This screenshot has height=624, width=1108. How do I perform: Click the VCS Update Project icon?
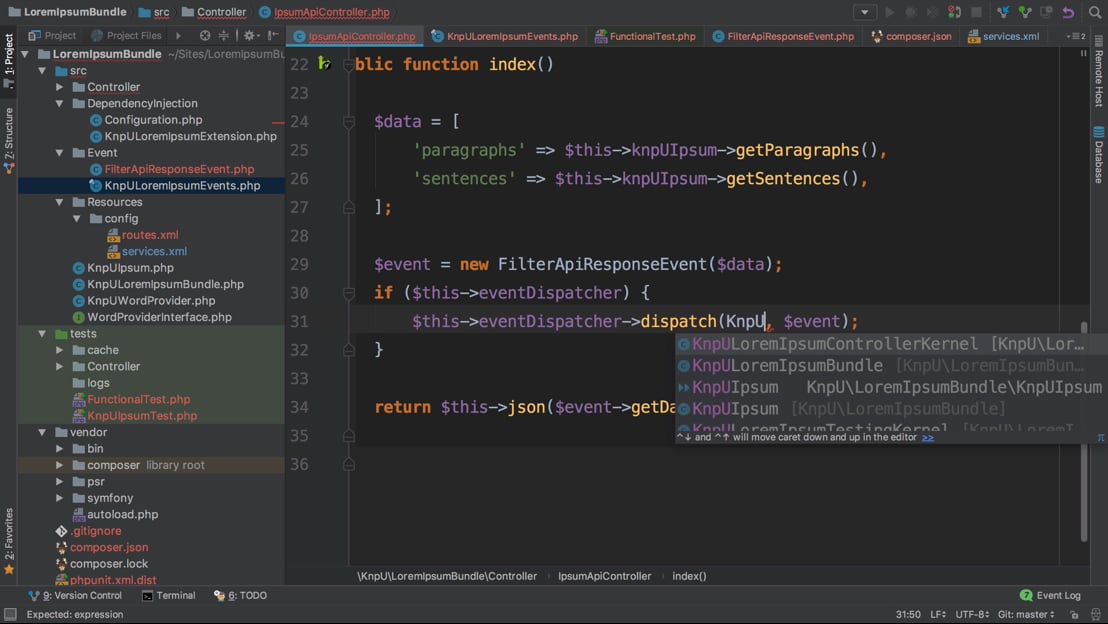pos(1003,12)
